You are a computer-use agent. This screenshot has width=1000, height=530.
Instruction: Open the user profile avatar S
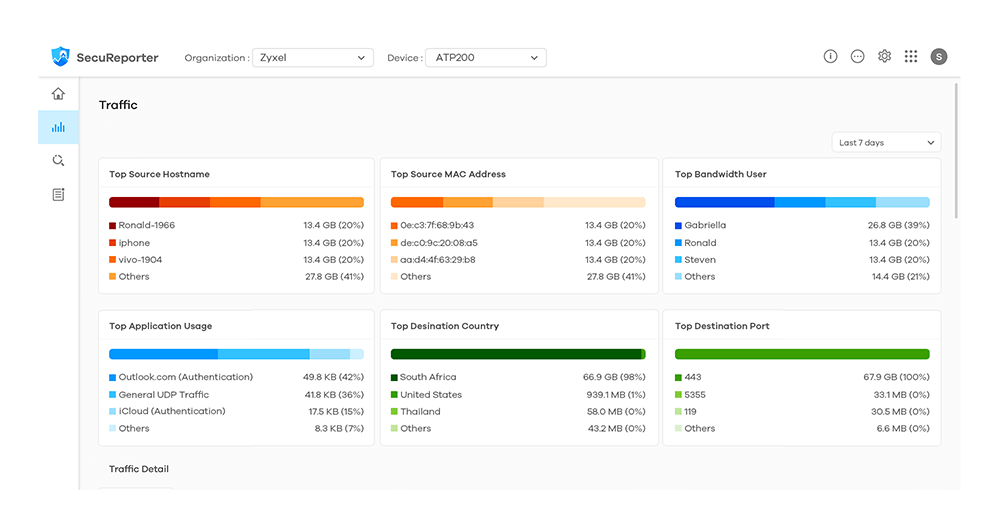coord(938,57)
